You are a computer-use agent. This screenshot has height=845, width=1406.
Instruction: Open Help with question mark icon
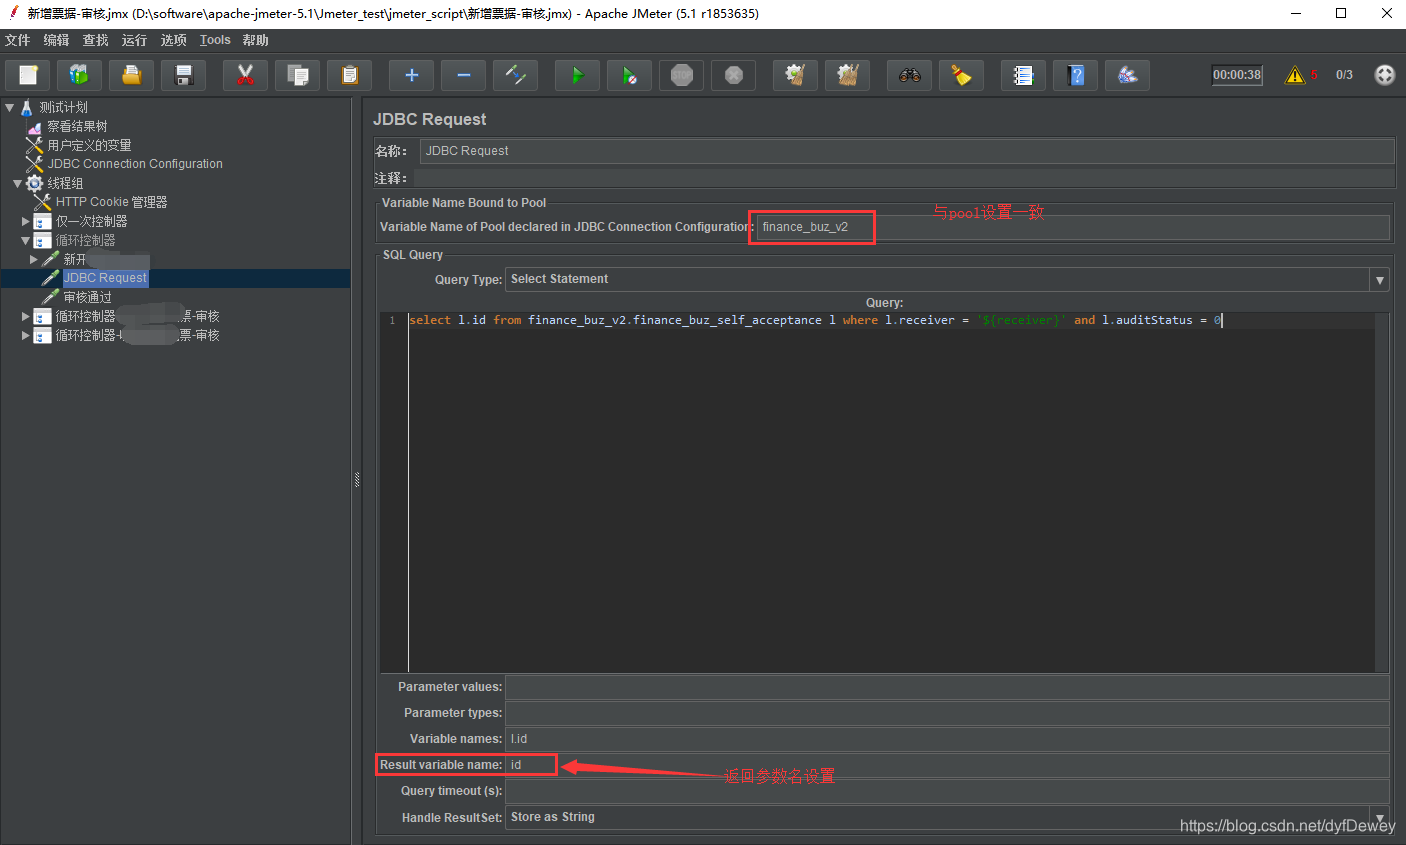(1075, 75)
